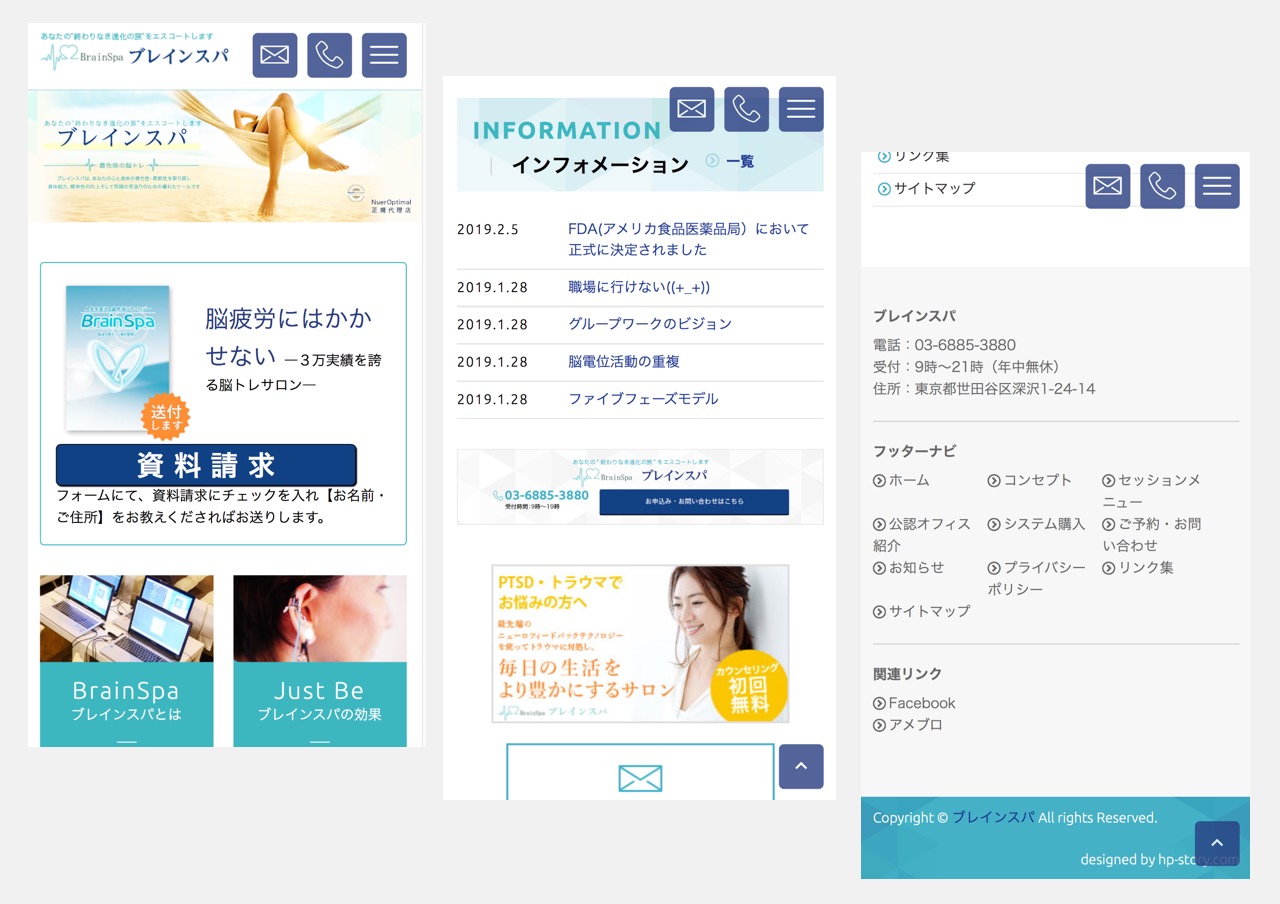Open ファイブフェーズモデル news item

(643, 399)
